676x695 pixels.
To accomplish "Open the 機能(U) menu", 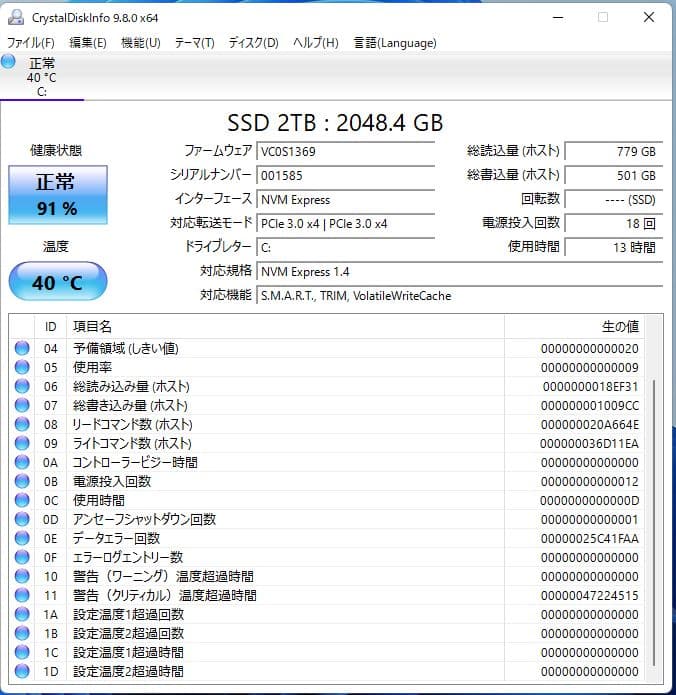I will [x=141, y=43].
